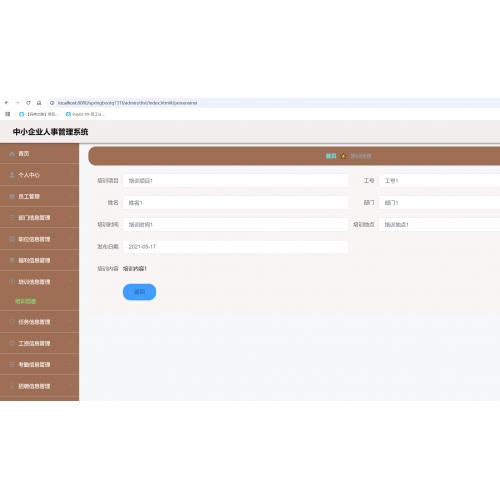Click the browser home icon
Viewport: 500px width, 500px height.
click(x=39, y=103)
